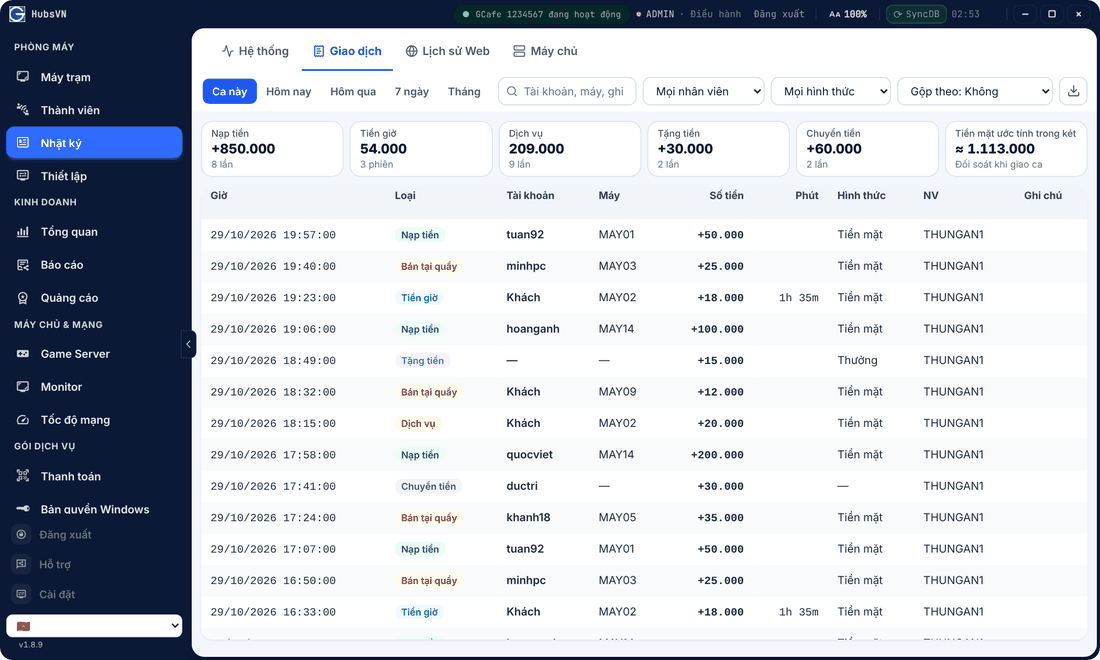Collapse the sidebar with the chevron handle
The height and width of the screenshot is (660, 1100).
pos(188,344)
